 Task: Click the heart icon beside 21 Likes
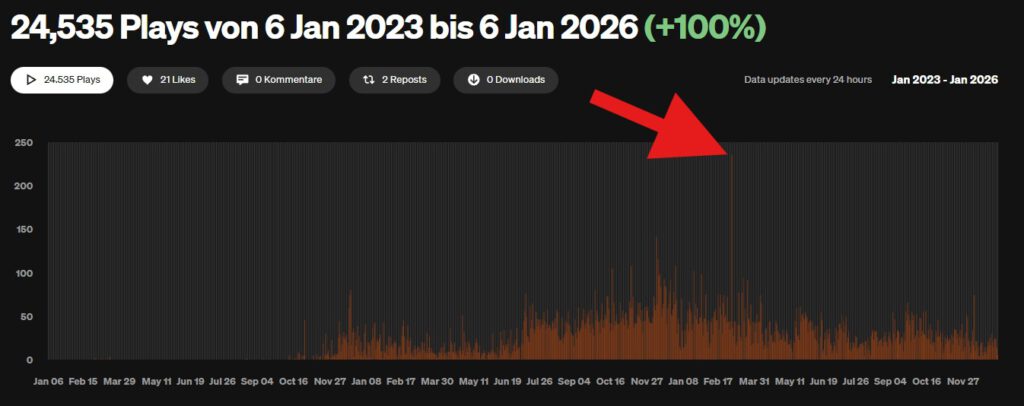click(147, 80)
